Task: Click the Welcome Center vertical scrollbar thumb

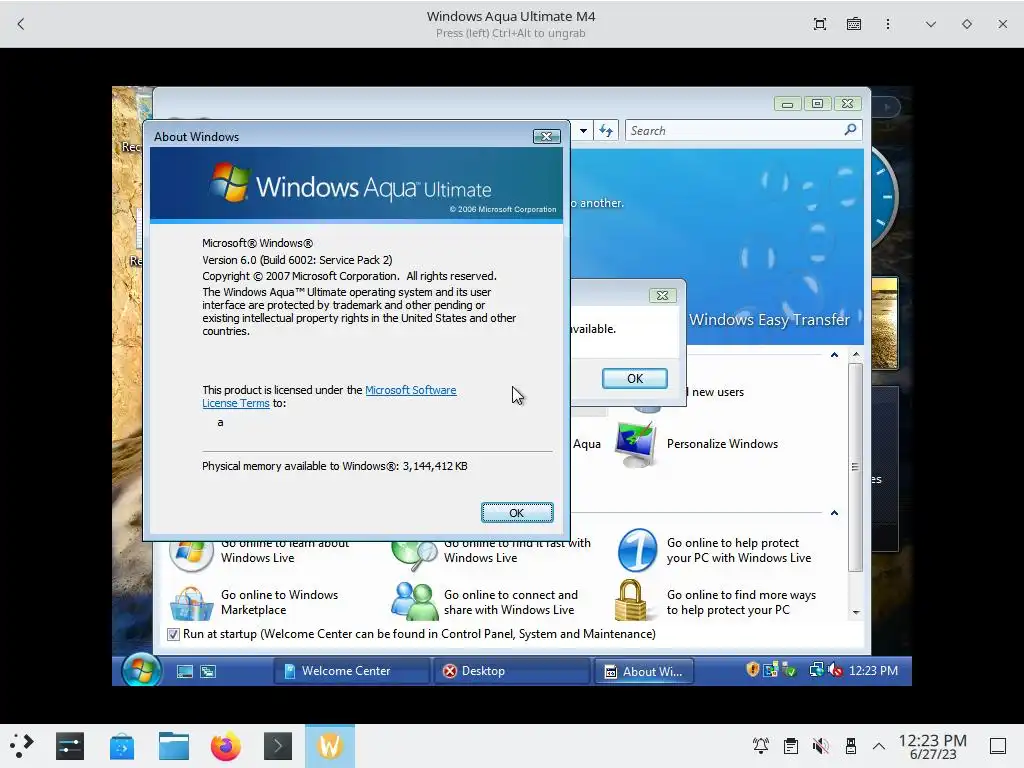Action: click(x=856, y=467)
